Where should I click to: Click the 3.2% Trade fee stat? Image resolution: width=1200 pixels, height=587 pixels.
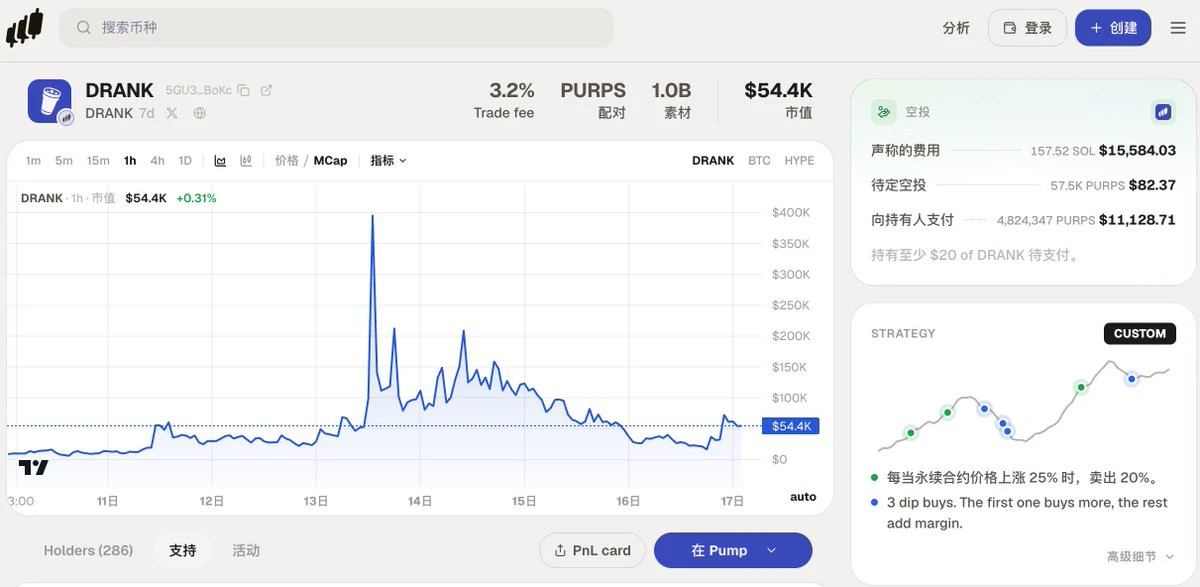pos(504,100)
